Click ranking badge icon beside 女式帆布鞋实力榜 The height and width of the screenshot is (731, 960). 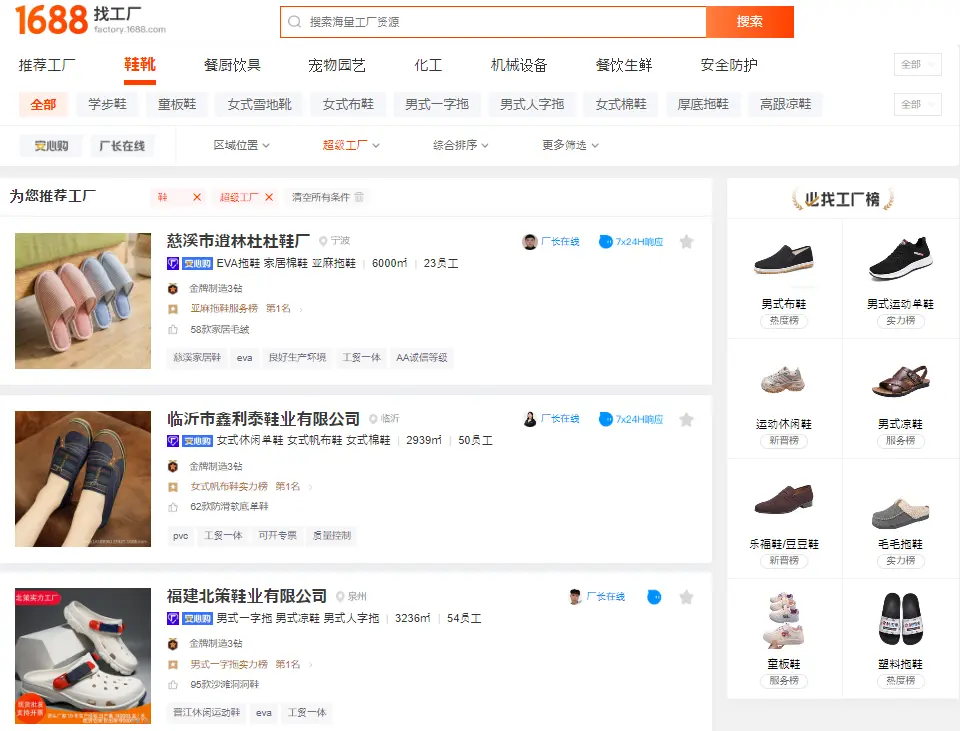point(173,487)
